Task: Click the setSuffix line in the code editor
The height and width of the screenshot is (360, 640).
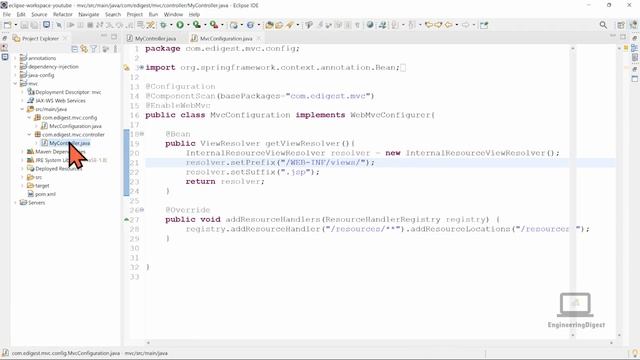Action: click(252, 172)
